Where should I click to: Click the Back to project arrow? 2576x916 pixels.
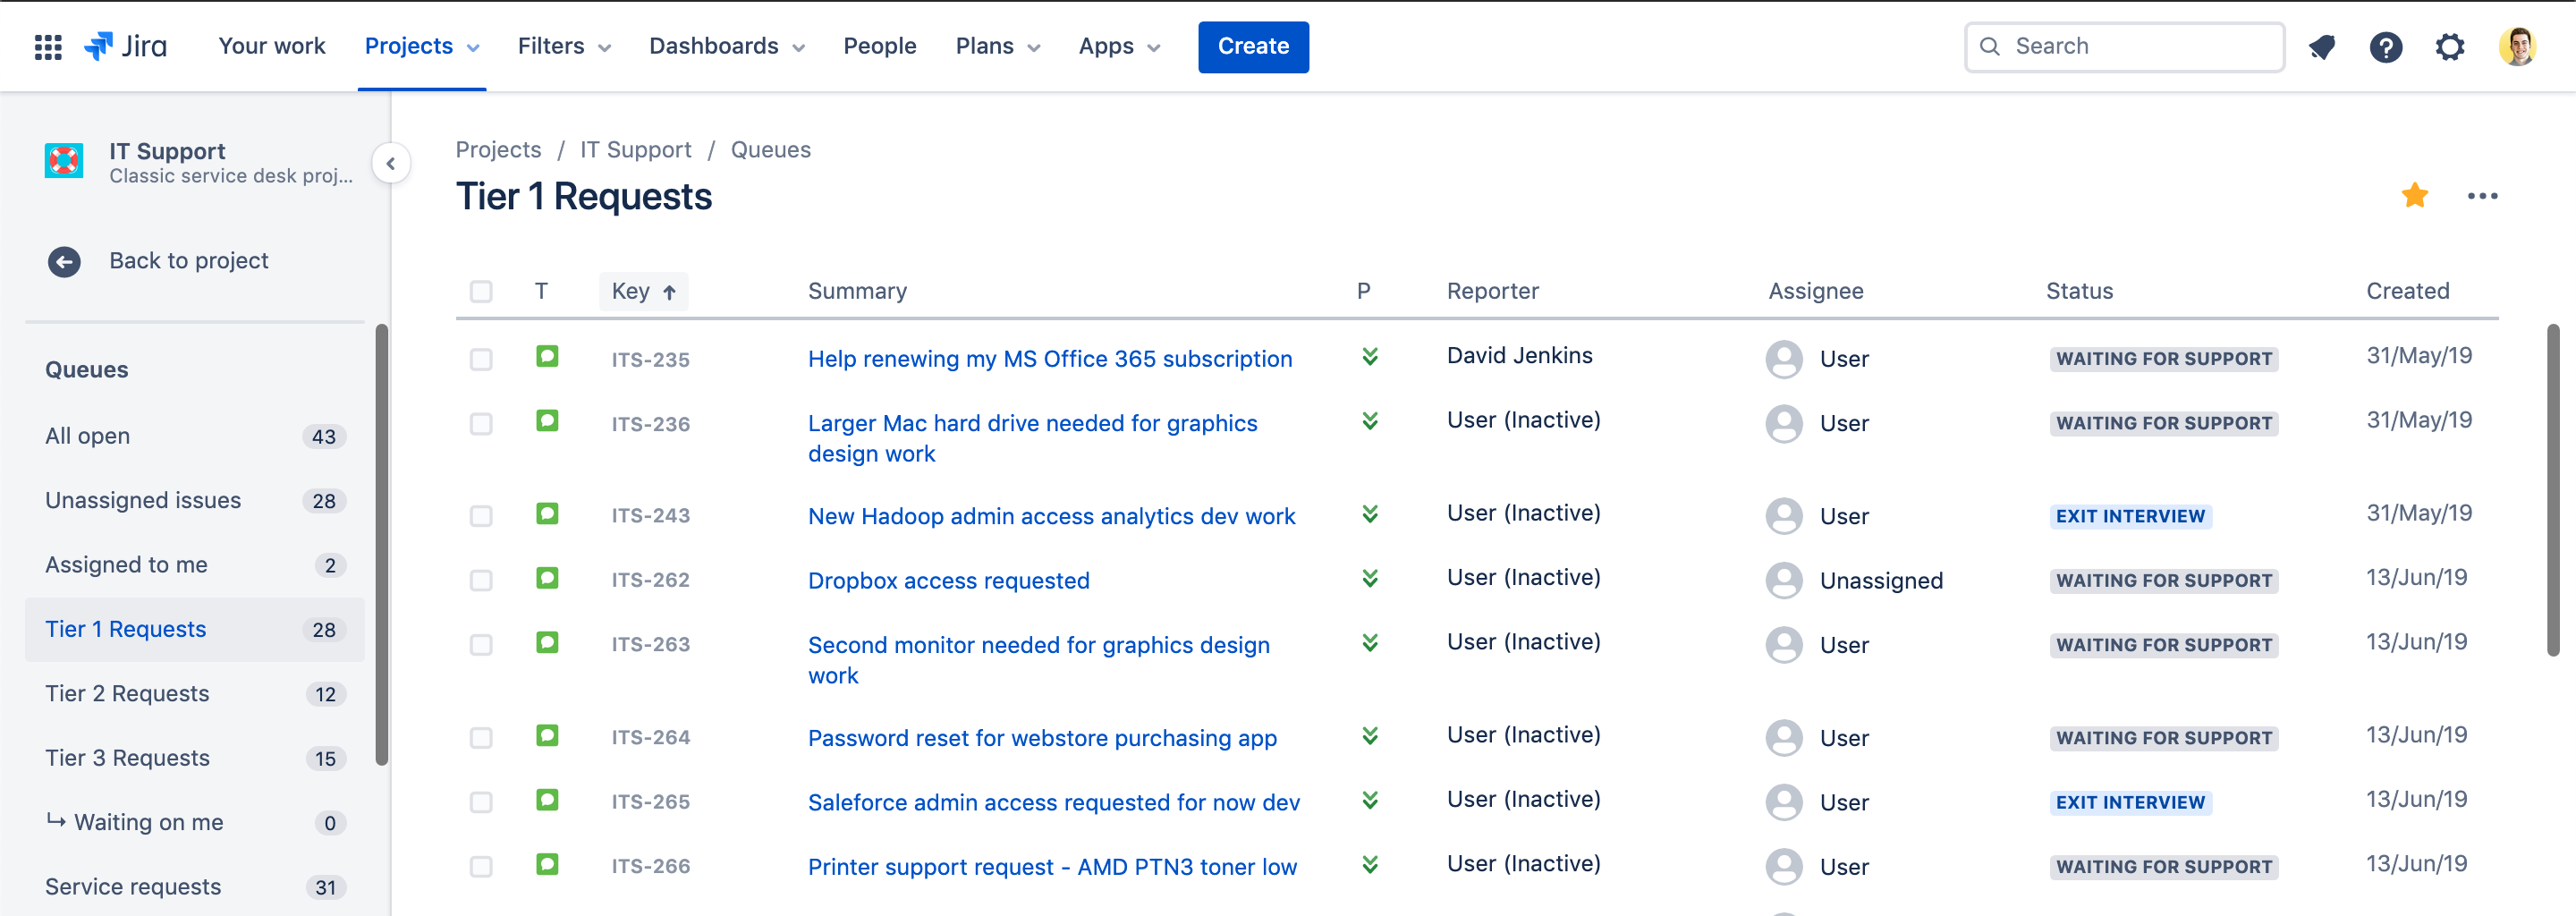pos(64,261)
